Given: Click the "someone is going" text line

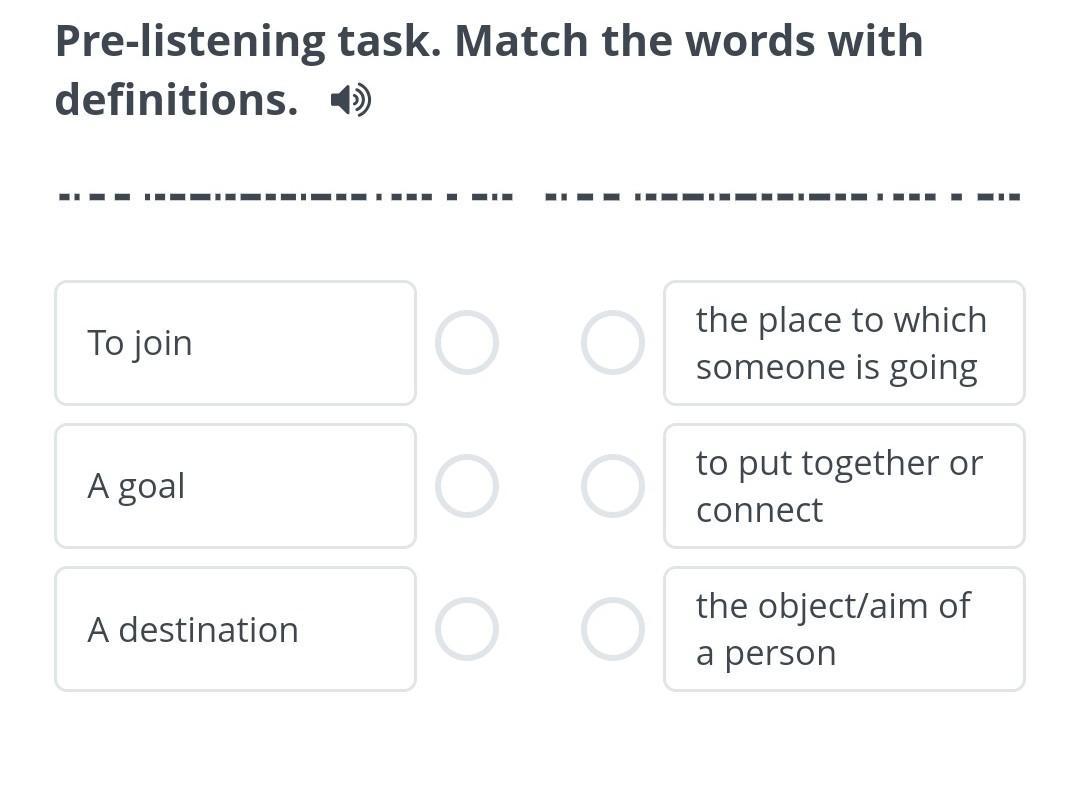Looking at the screenshot, I should click(836, 367).
